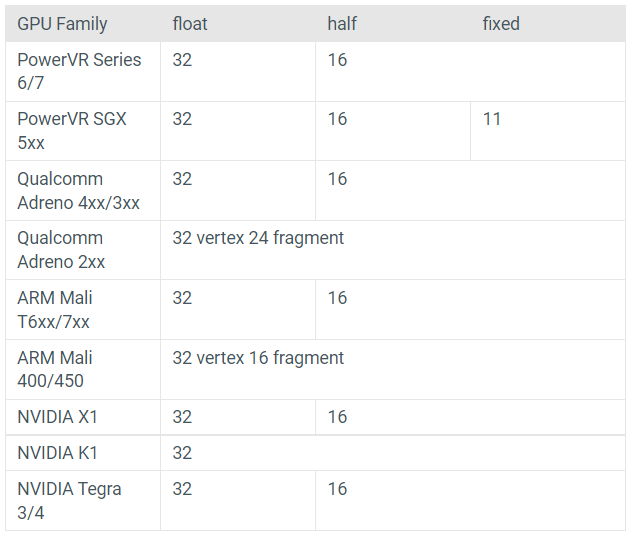Click the NVIDIA K1 row label

tap(58, 453)
